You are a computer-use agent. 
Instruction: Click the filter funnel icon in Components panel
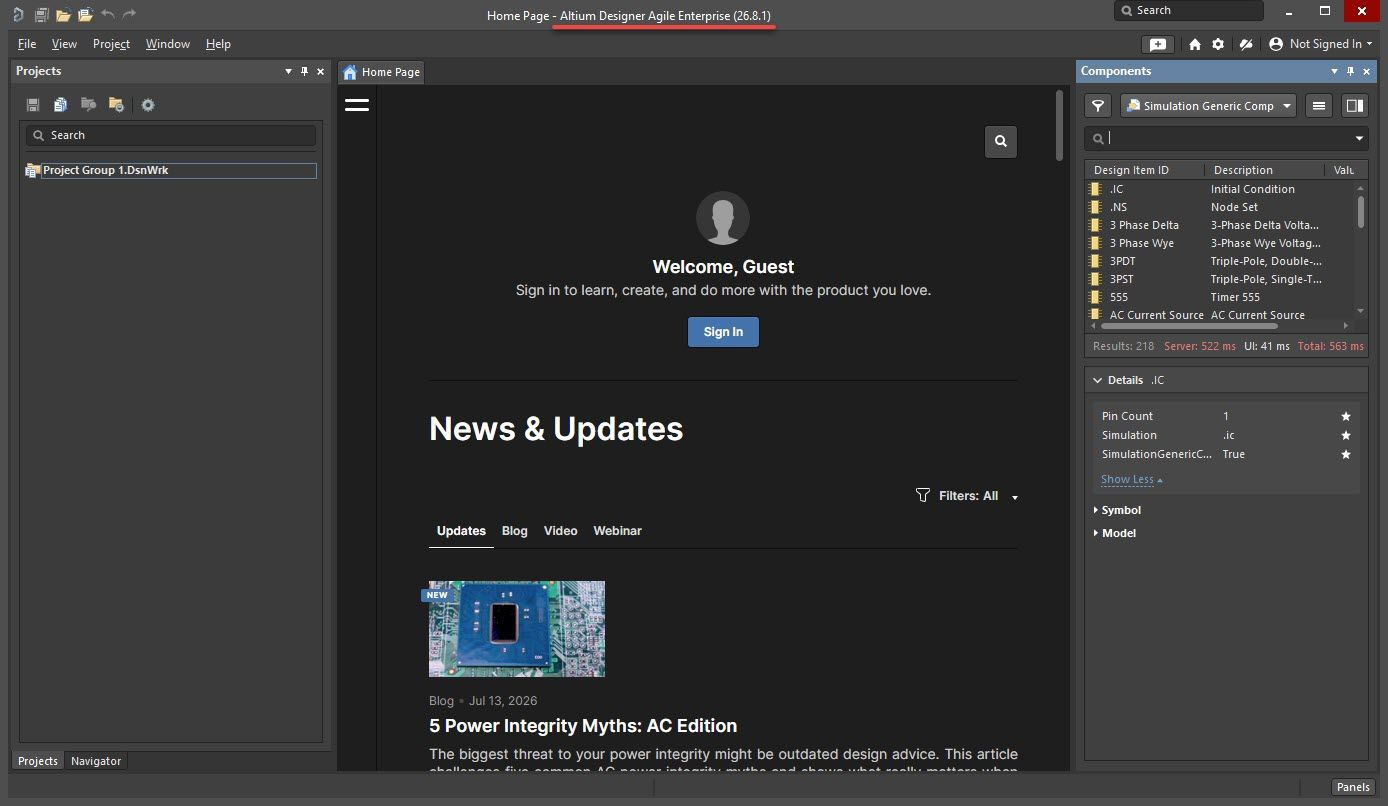pyautogui.click(x=1098, y=106)
